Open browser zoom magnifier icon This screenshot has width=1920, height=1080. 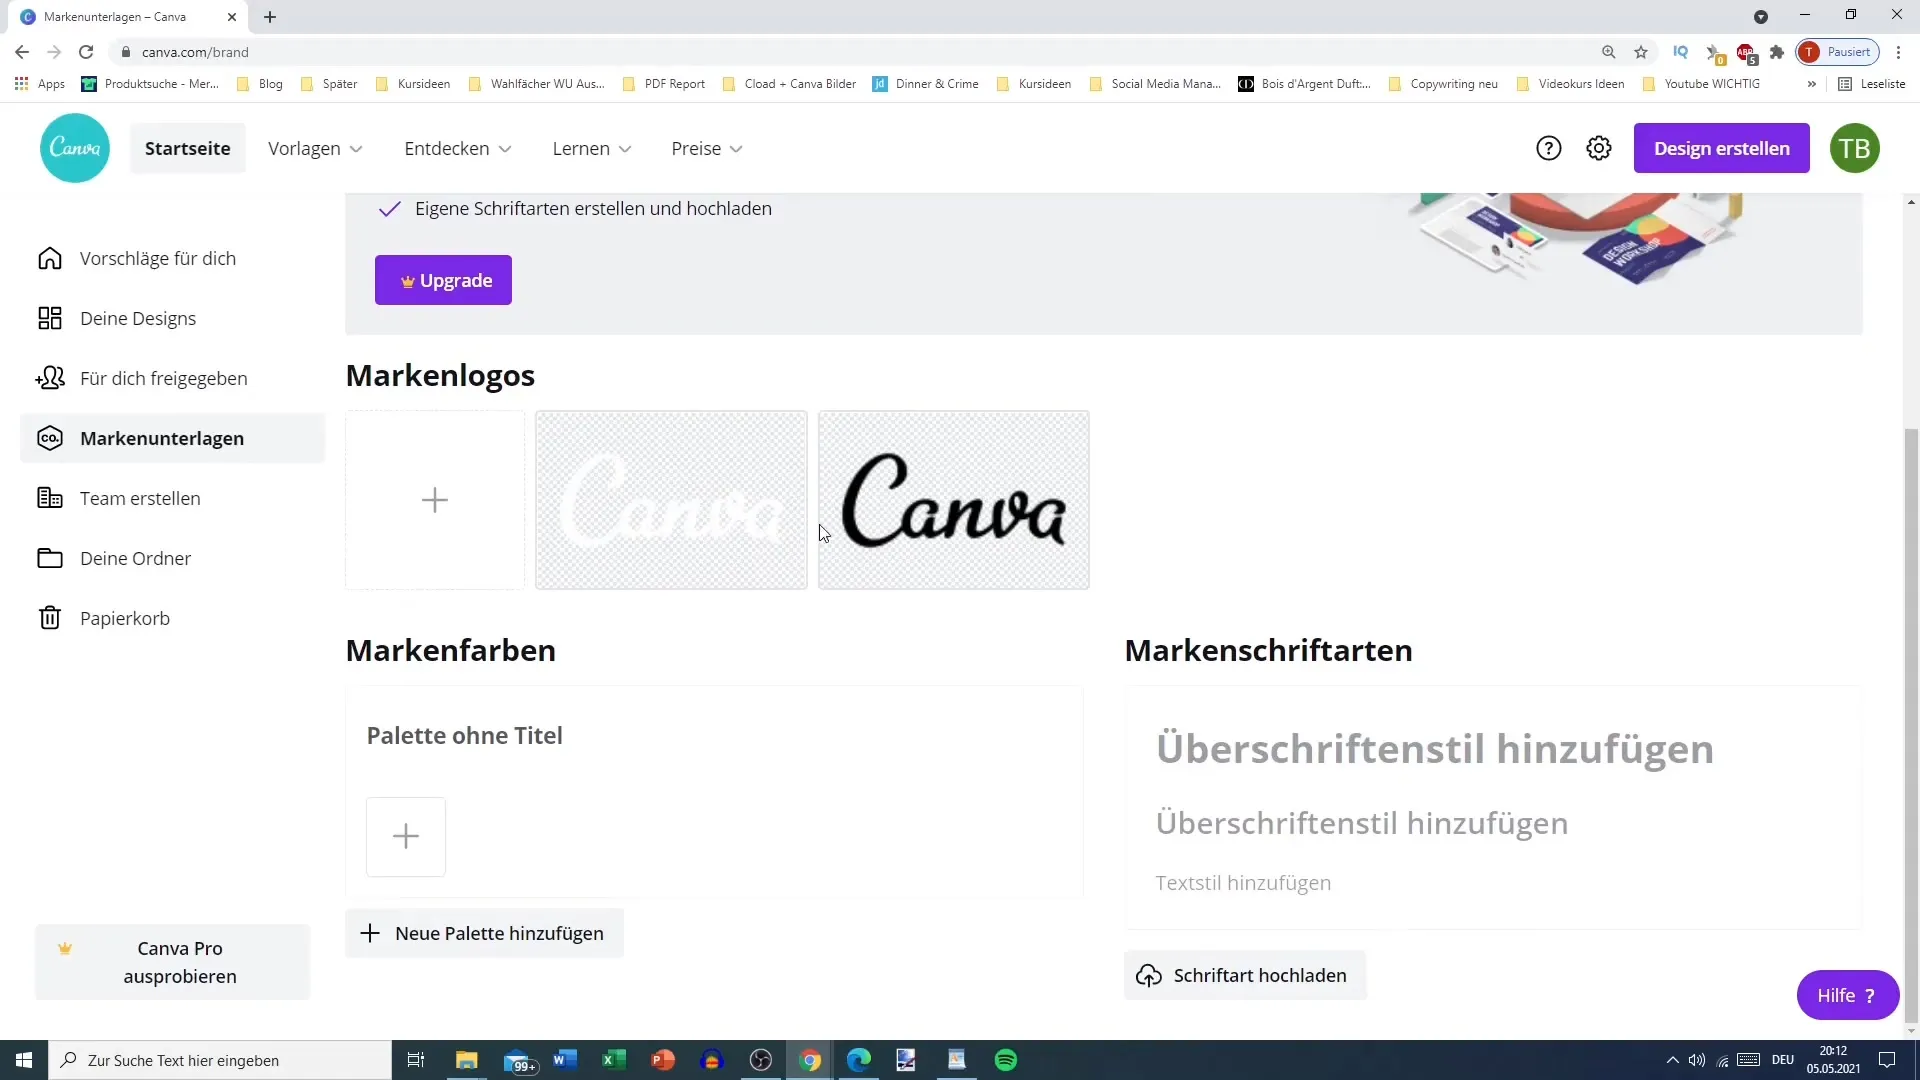1609,52
